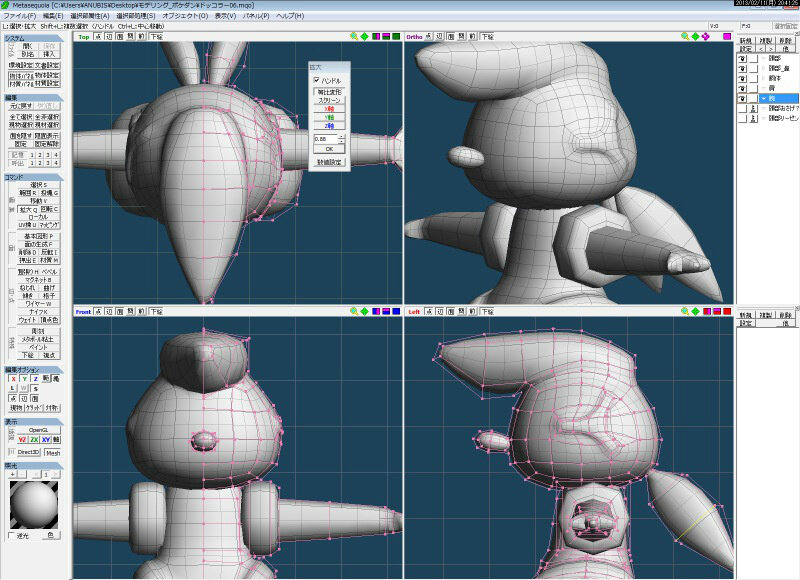
Task: Check the ハンドル checkbox in 拡大 dialog
Action: point(317,81)
